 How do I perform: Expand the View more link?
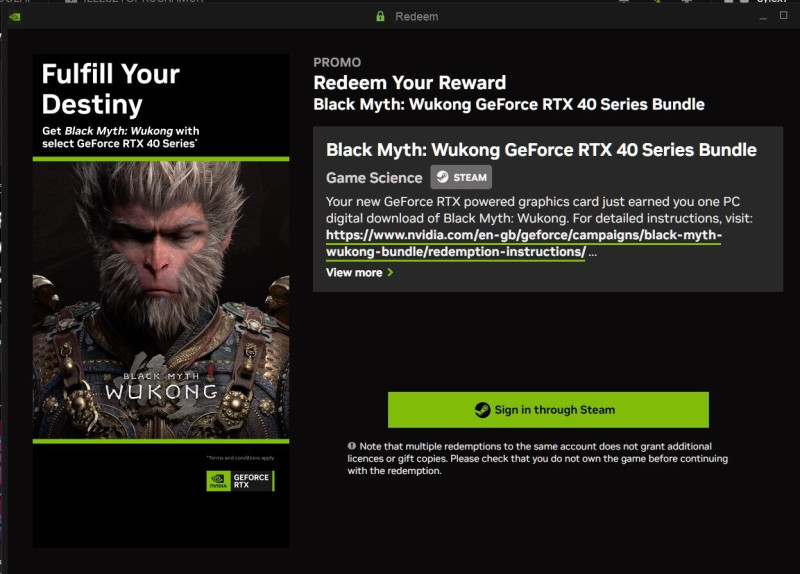point(360,272)
